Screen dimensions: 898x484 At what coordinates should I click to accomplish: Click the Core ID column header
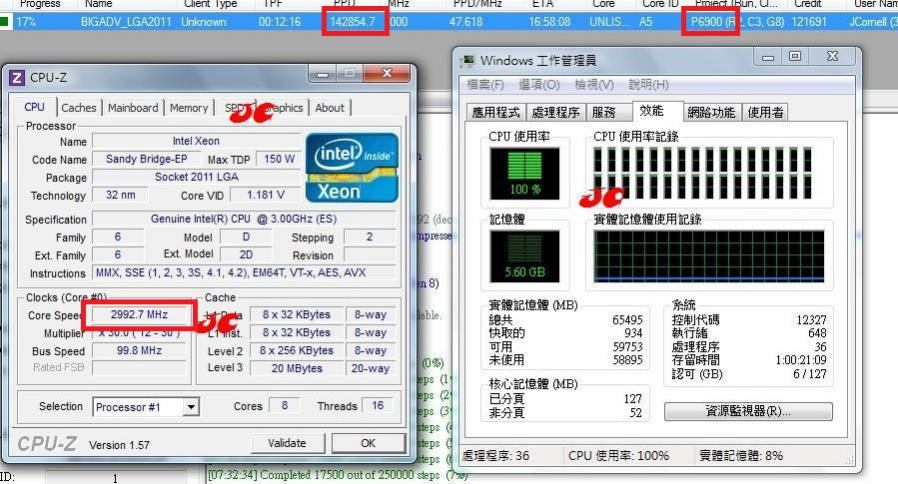(660, 4)
